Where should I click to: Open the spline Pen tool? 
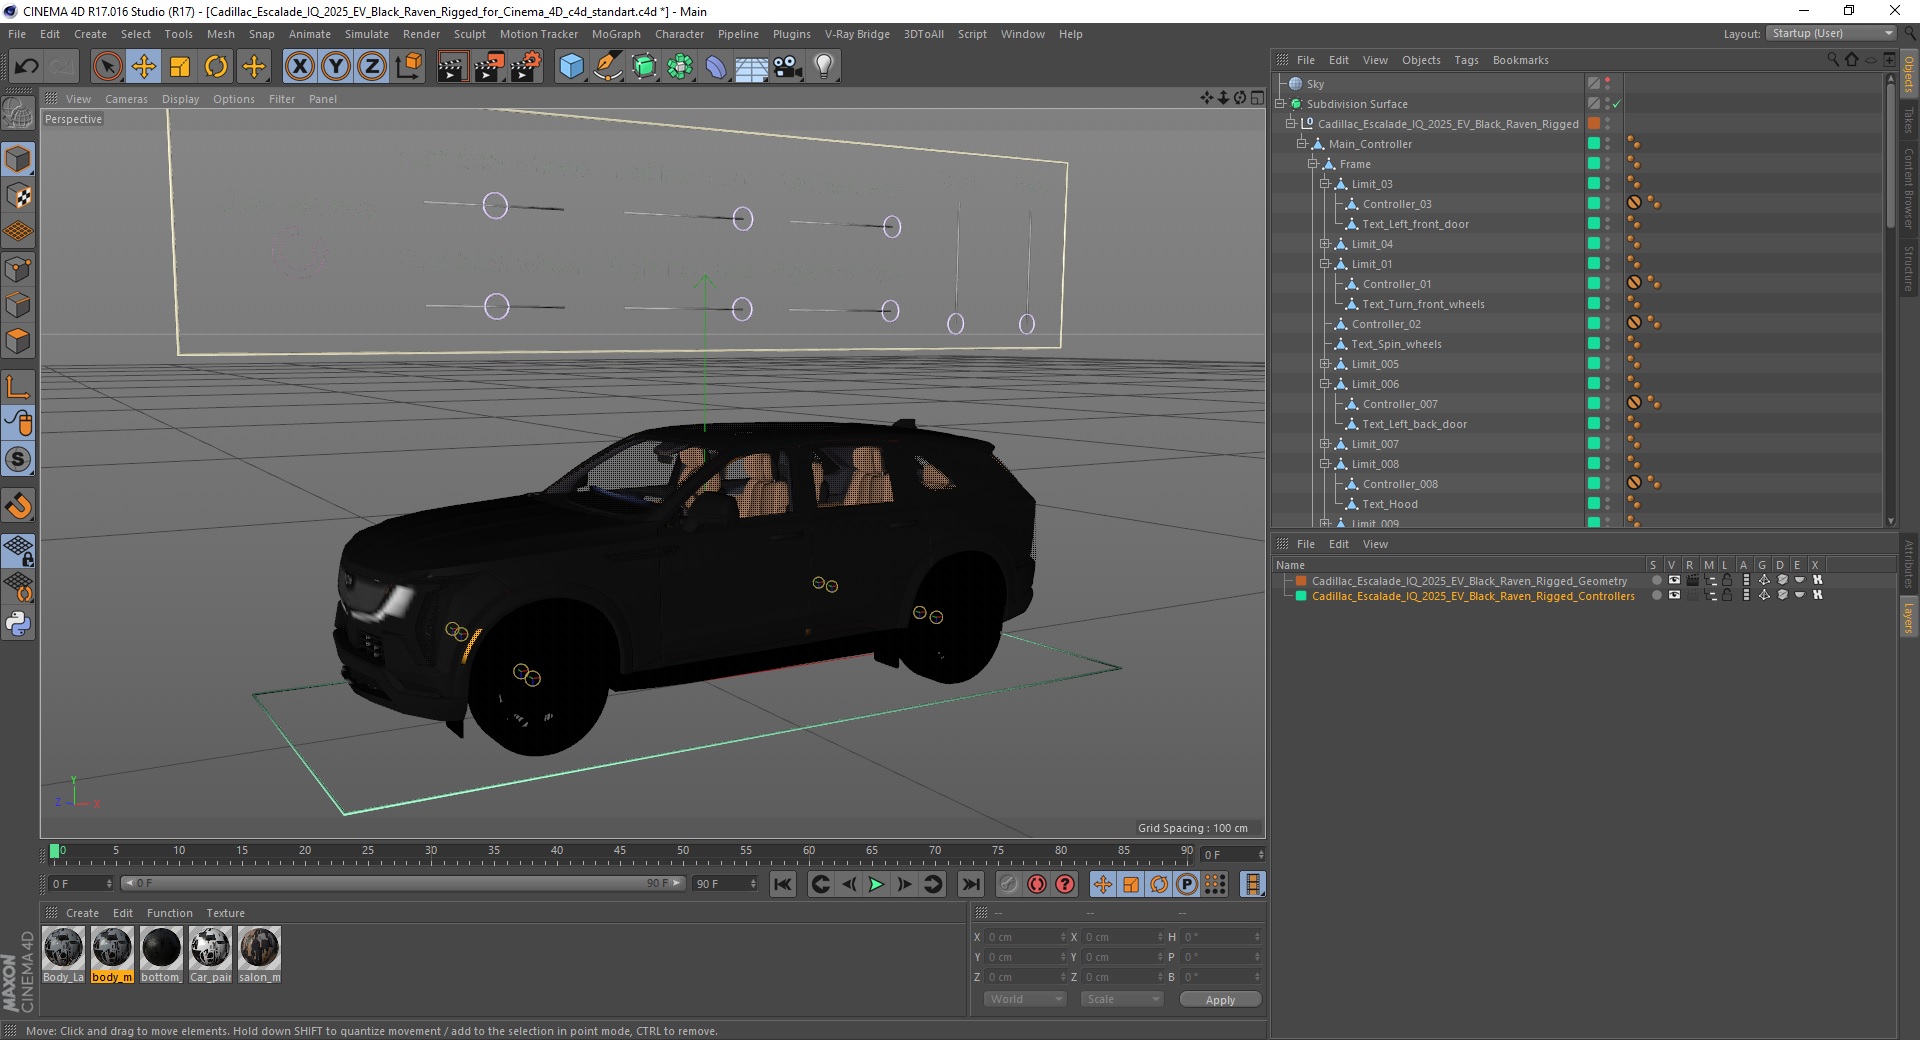pyautogui.click(x=607, y=67)
